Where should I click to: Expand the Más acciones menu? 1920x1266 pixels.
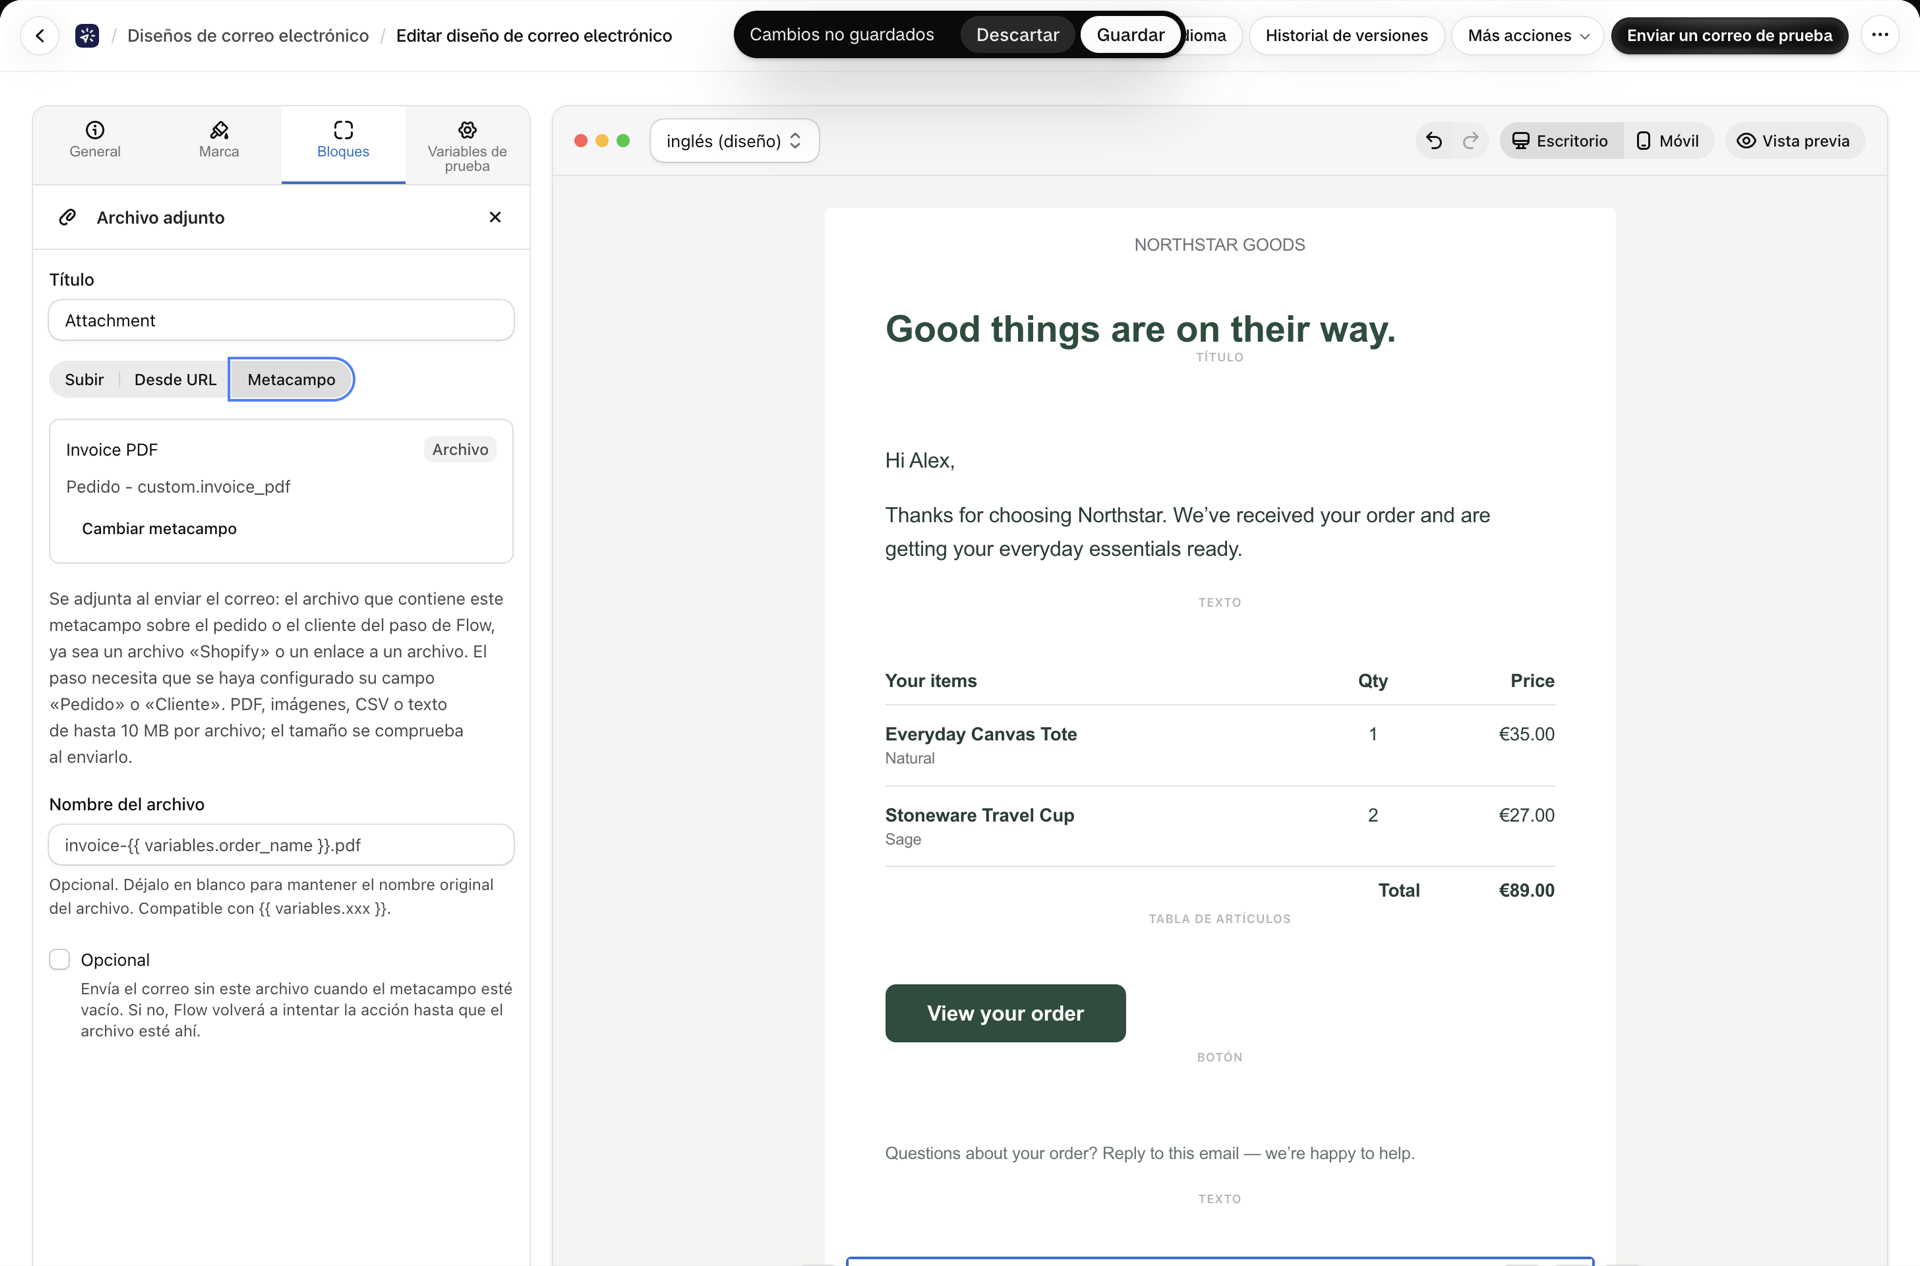(1527, 36)
